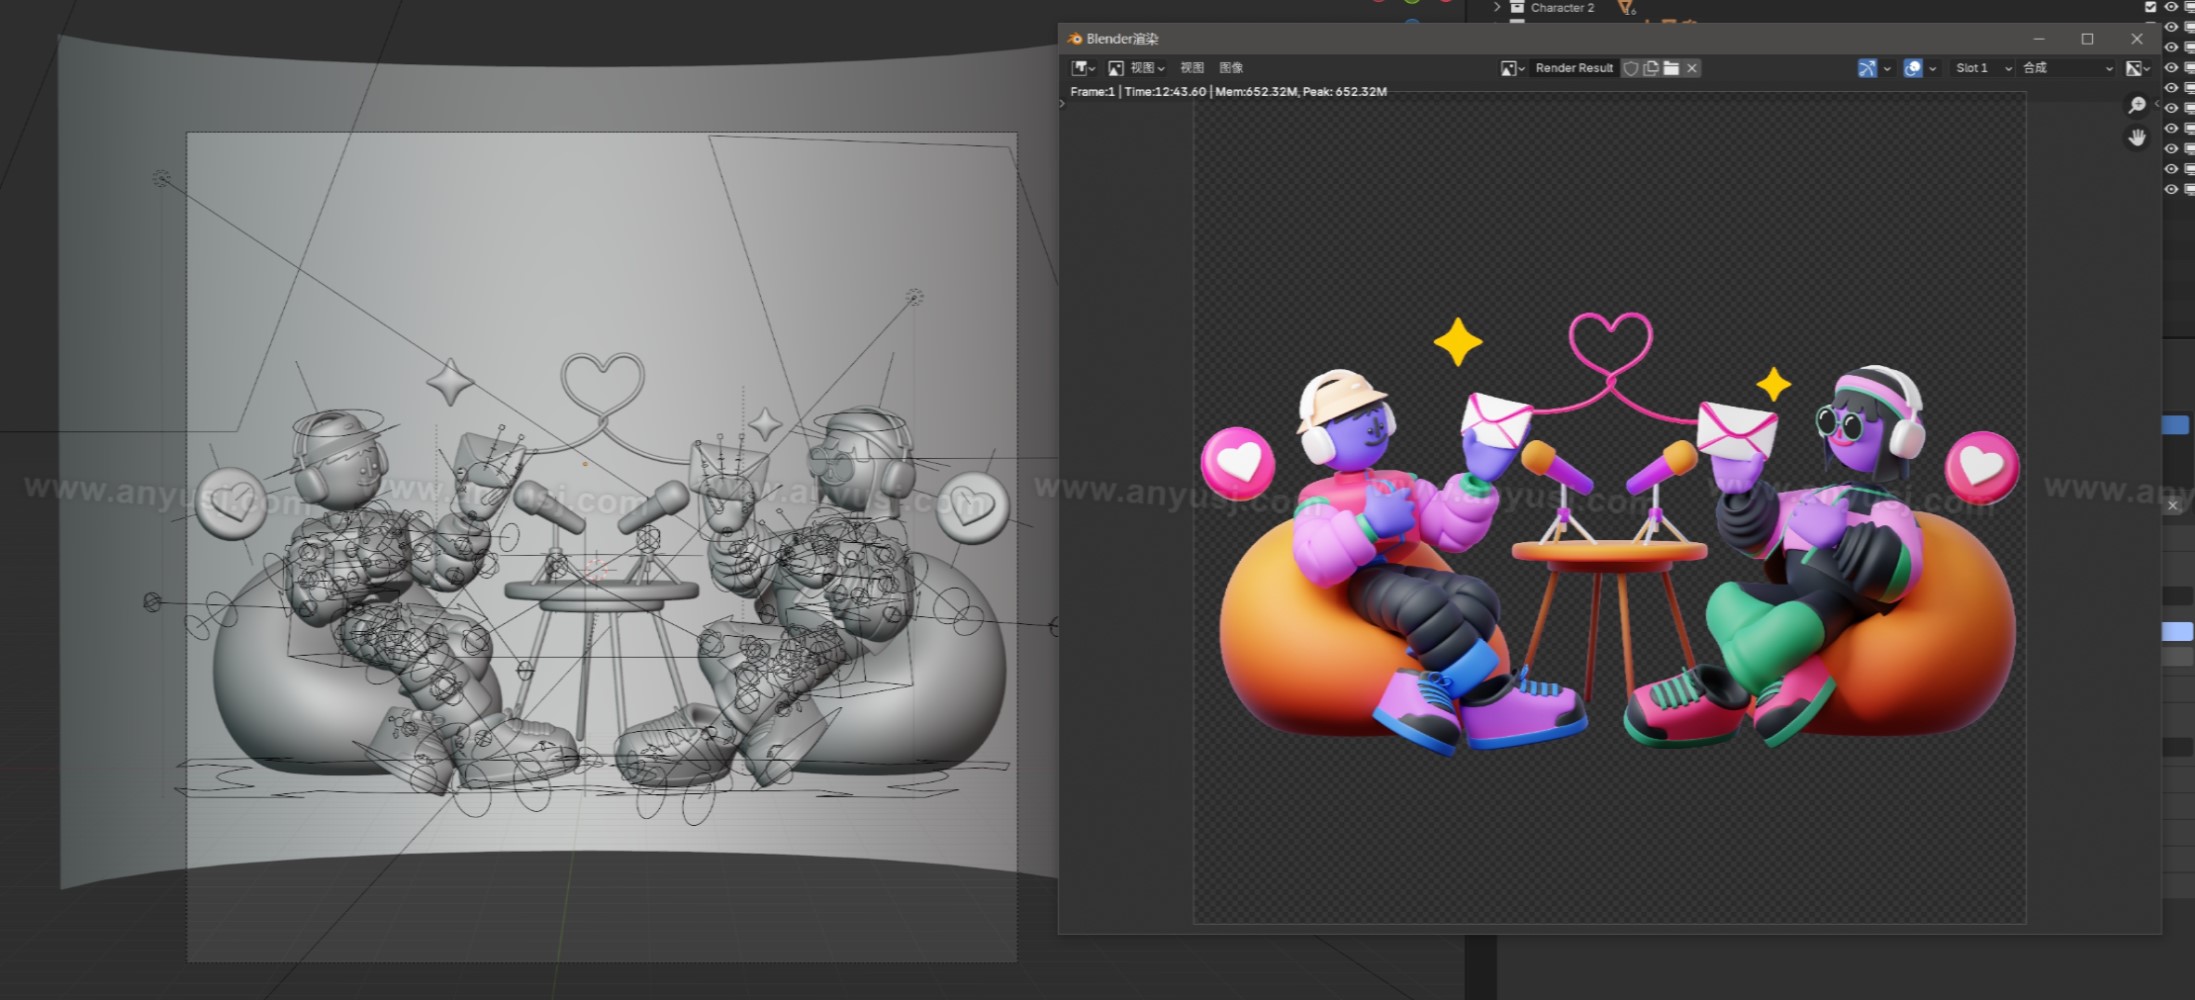Click the Character 2 collection icon
The height and width of the screenshot is (1000, 2195).
point(1517,7)
